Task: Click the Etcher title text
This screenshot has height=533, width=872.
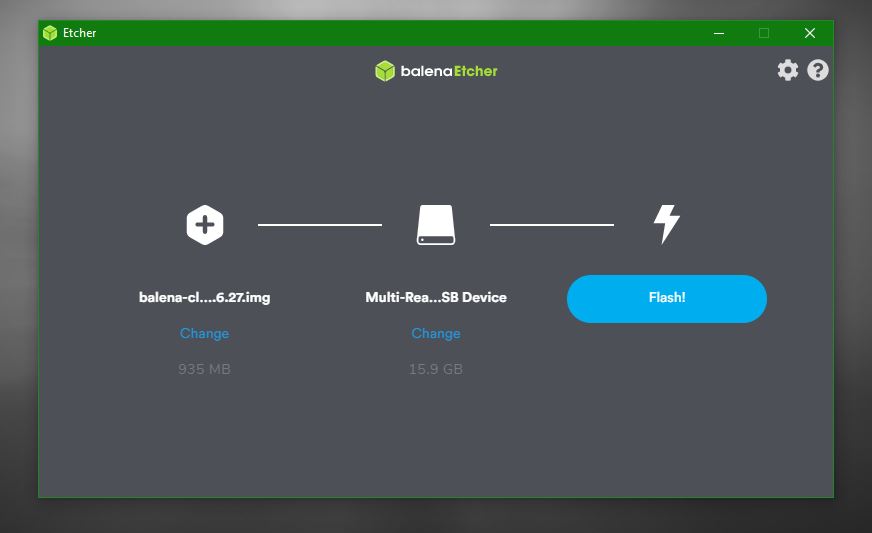Action: coord(80,33)
